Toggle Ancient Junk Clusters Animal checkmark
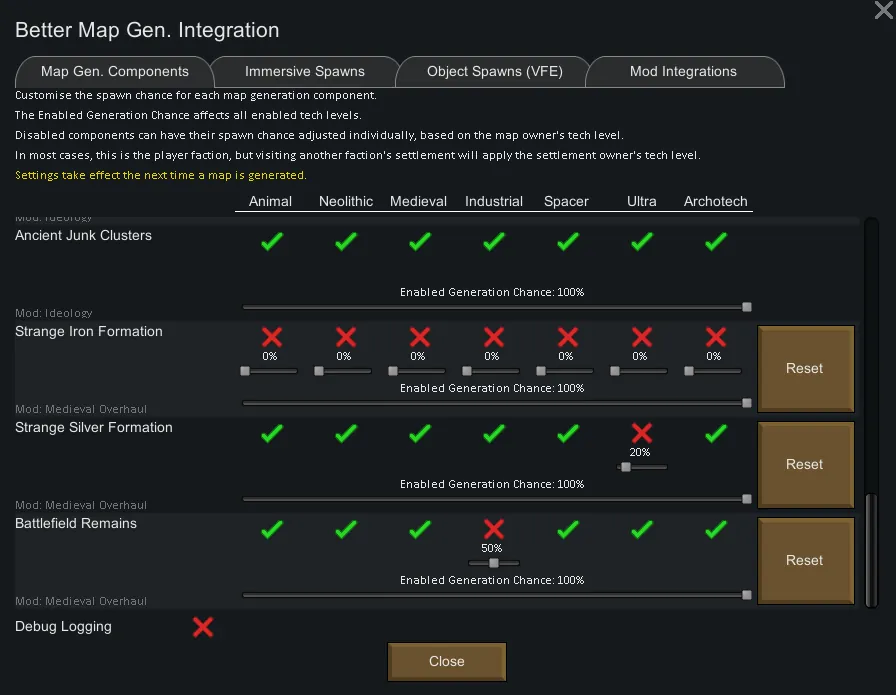The width and height of the screenshot is (896, 695). point(271,241)
